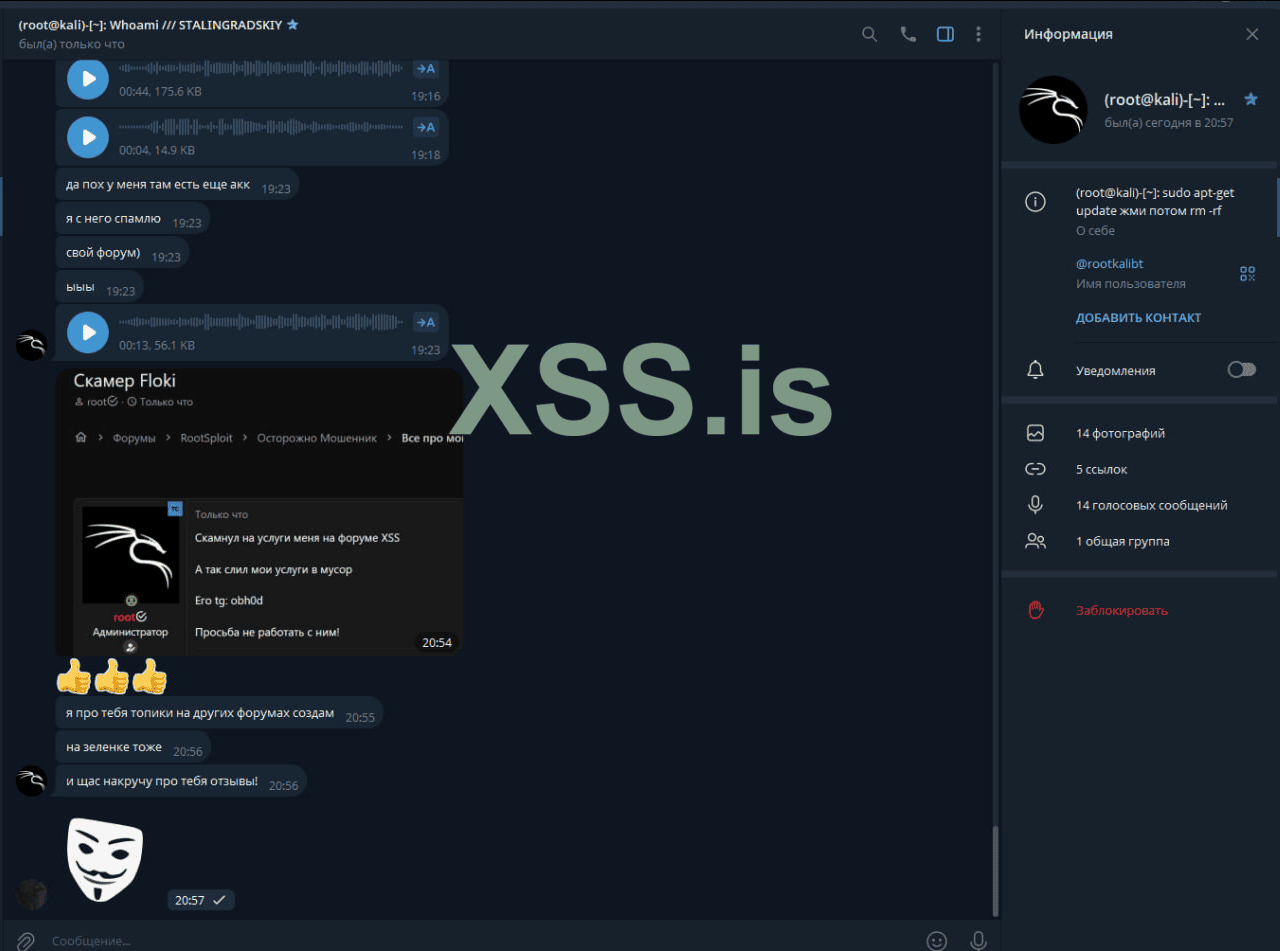Open search in this chat
1280x951 pixels.
[x=869, y=34]
